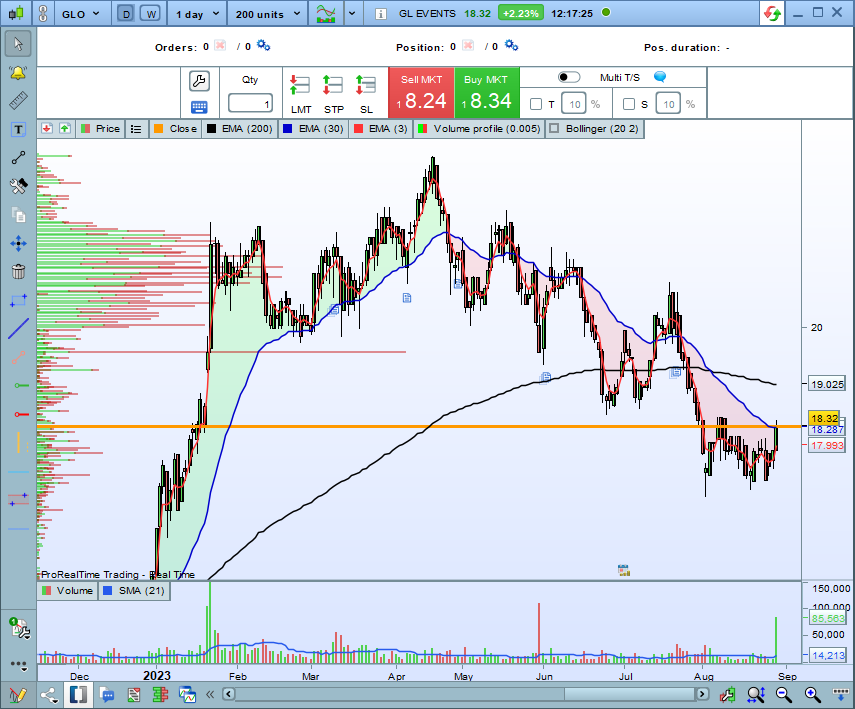Viewport: 855px width, 709px height.
Task: Open the hammer and wrench tools icon
Action: coord(18,186)
